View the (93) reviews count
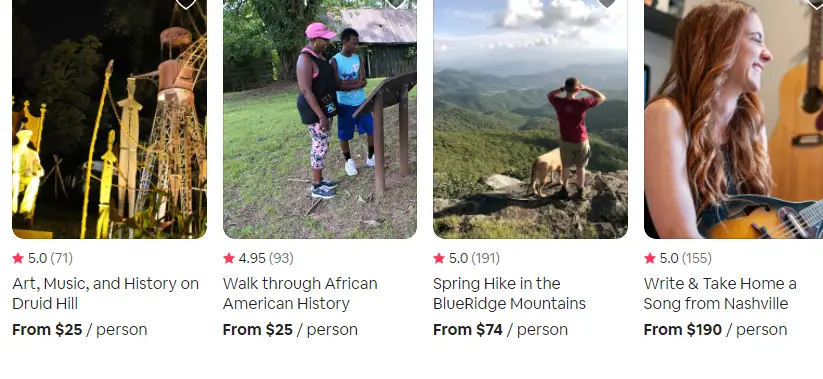The image size is (823, 379). point(281,258)
